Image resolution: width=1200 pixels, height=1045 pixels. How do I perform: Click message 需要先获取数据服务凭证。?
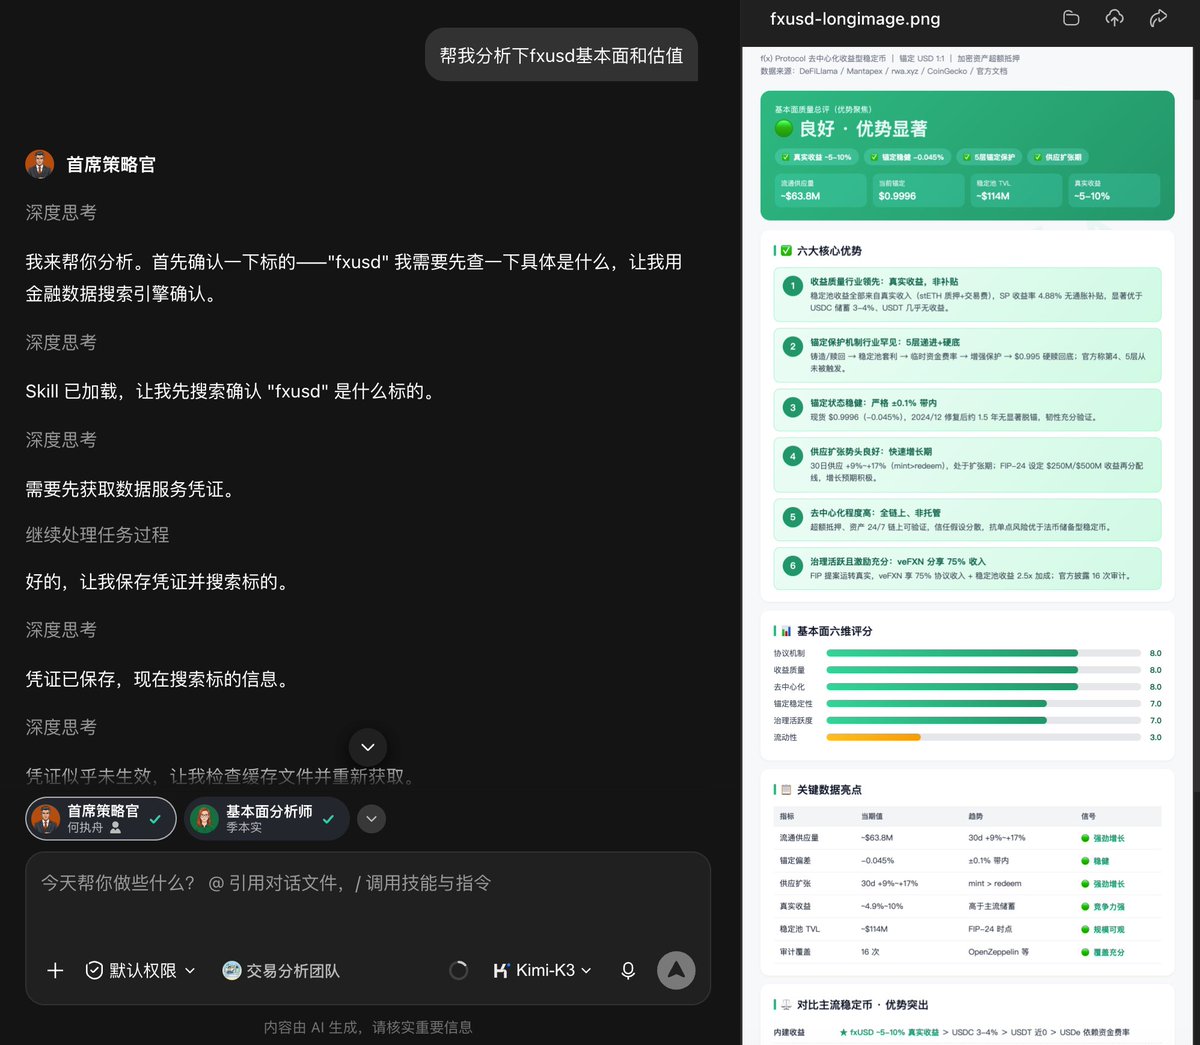(x=130, y=489)
